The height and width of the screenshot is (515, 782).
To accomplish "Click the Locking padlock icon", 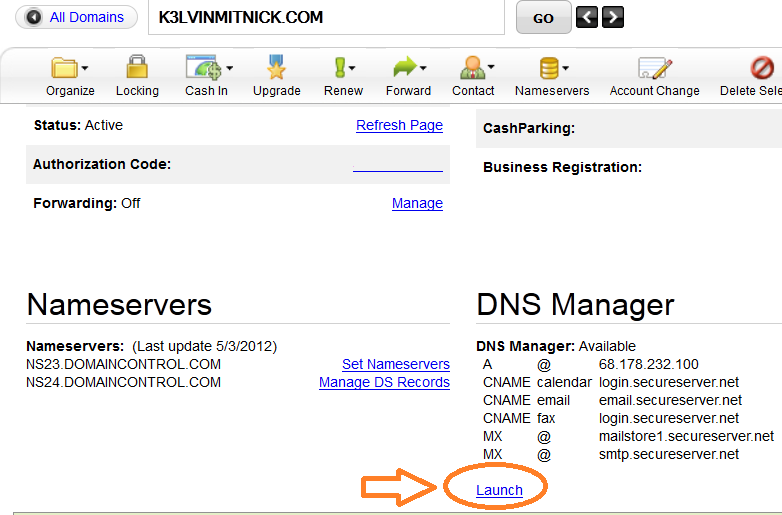I will [137, 67].
